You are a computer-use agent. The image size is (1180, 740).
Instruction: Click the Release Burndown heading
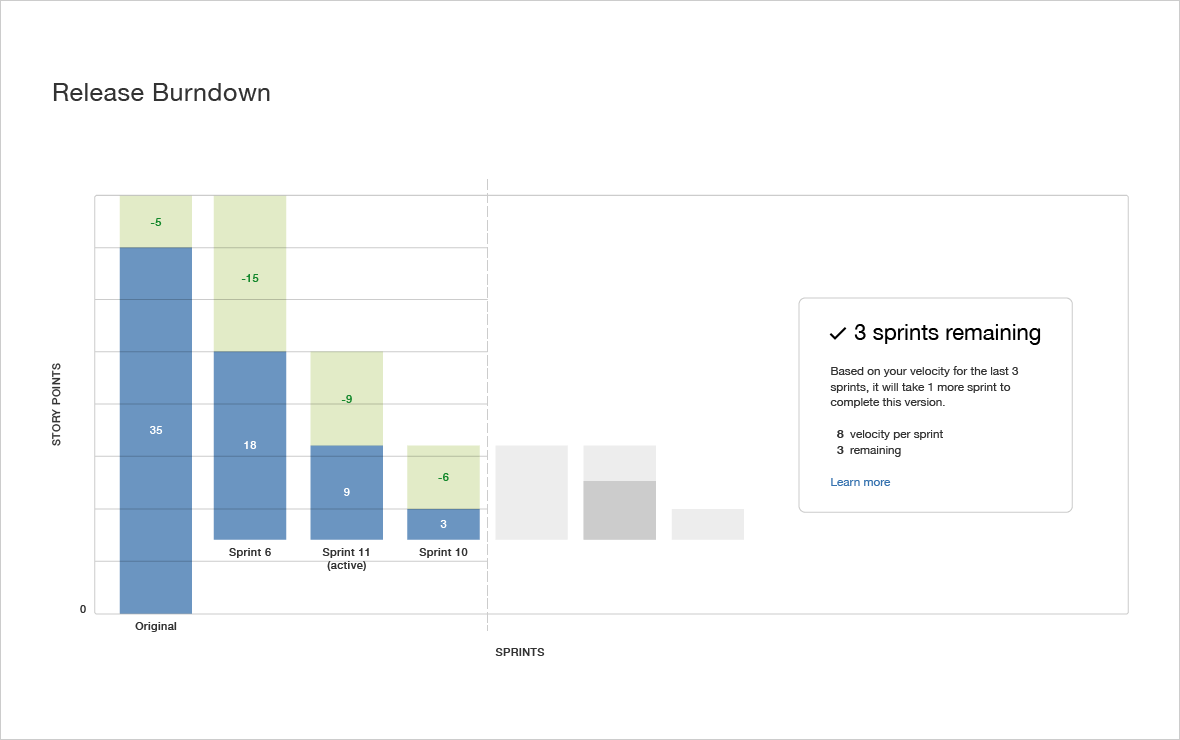pos(161,93)
